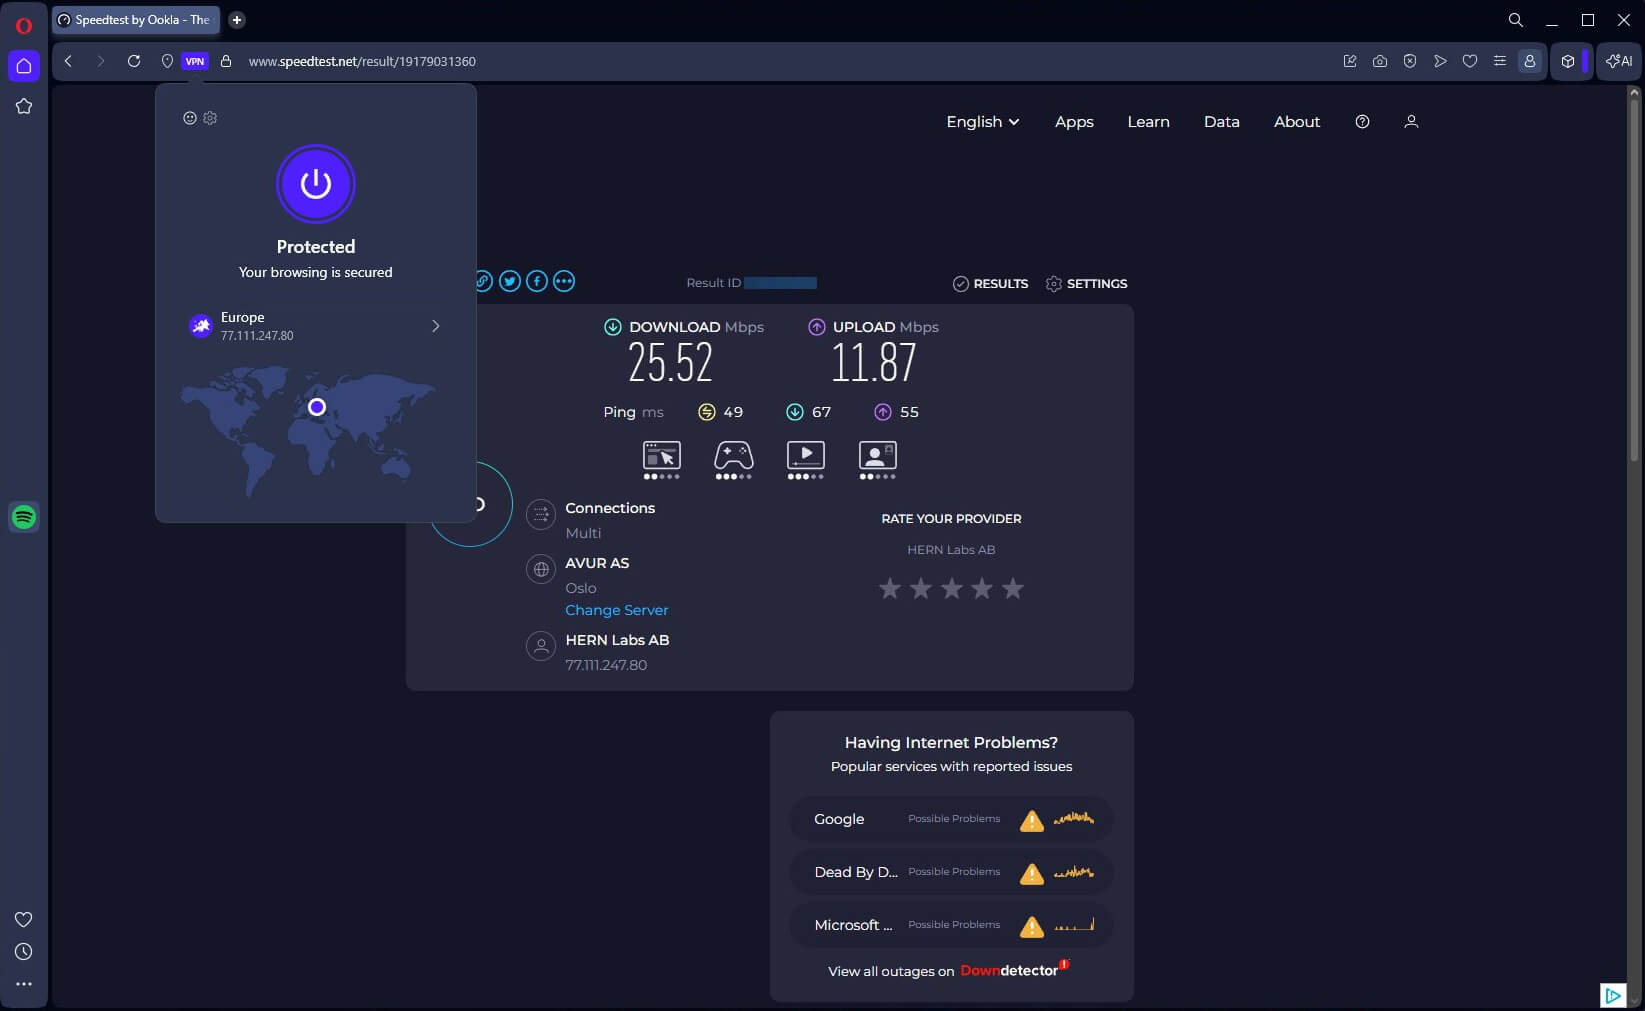Open sidebar heart favorites icon
Screen dimensions: 1645x1011
[24, 919]
